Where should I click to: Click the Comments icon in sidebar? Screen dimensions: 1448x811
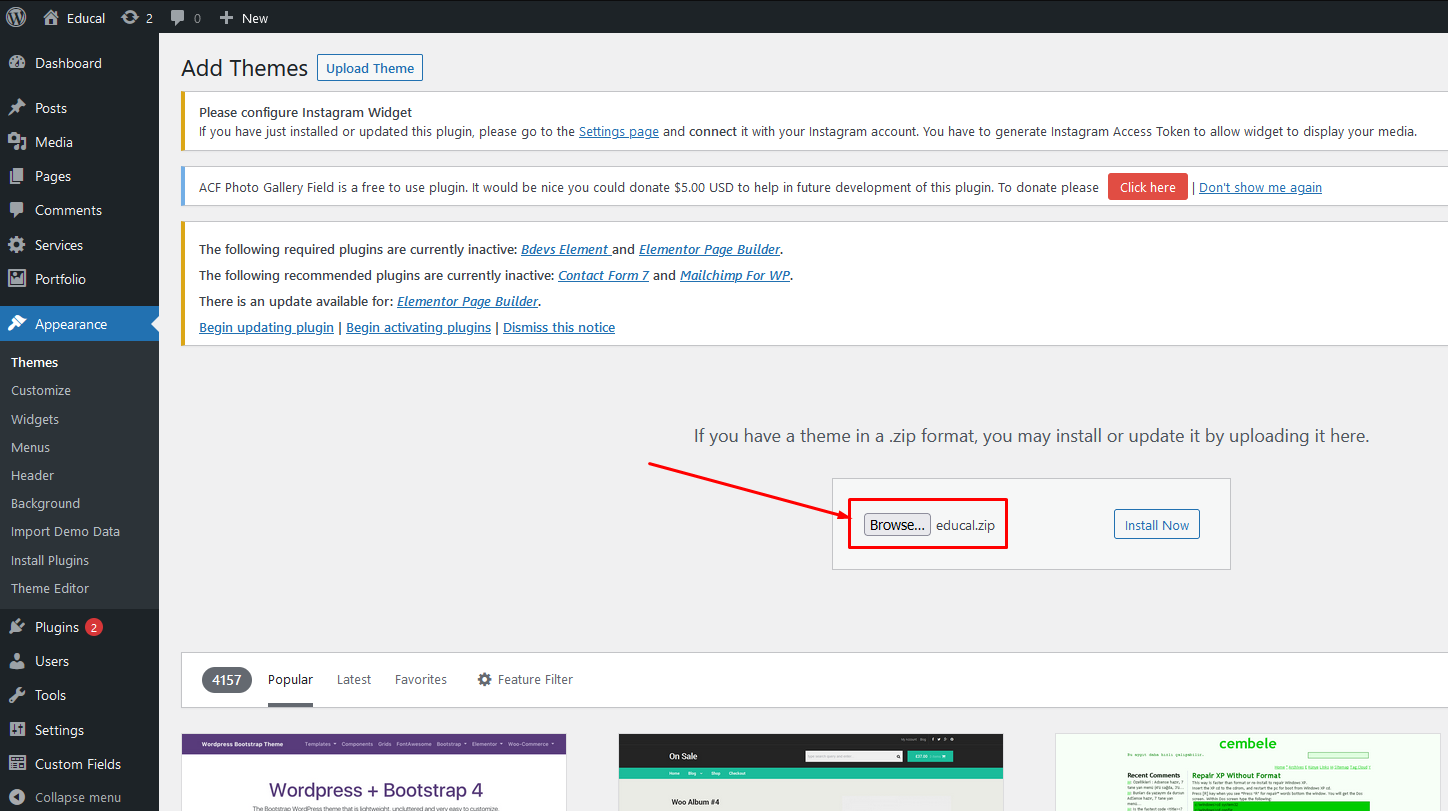(17, 210)
